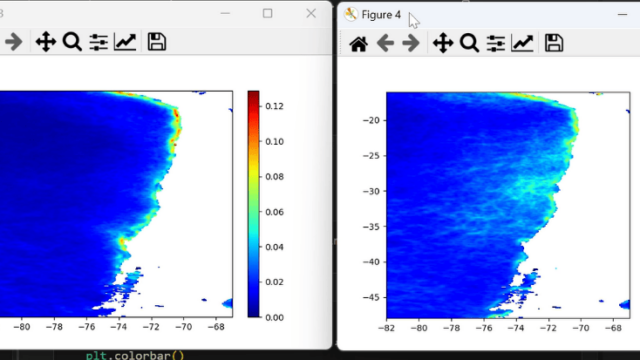Open Edit axis curve parameters in Figure 4

point(522,43)
